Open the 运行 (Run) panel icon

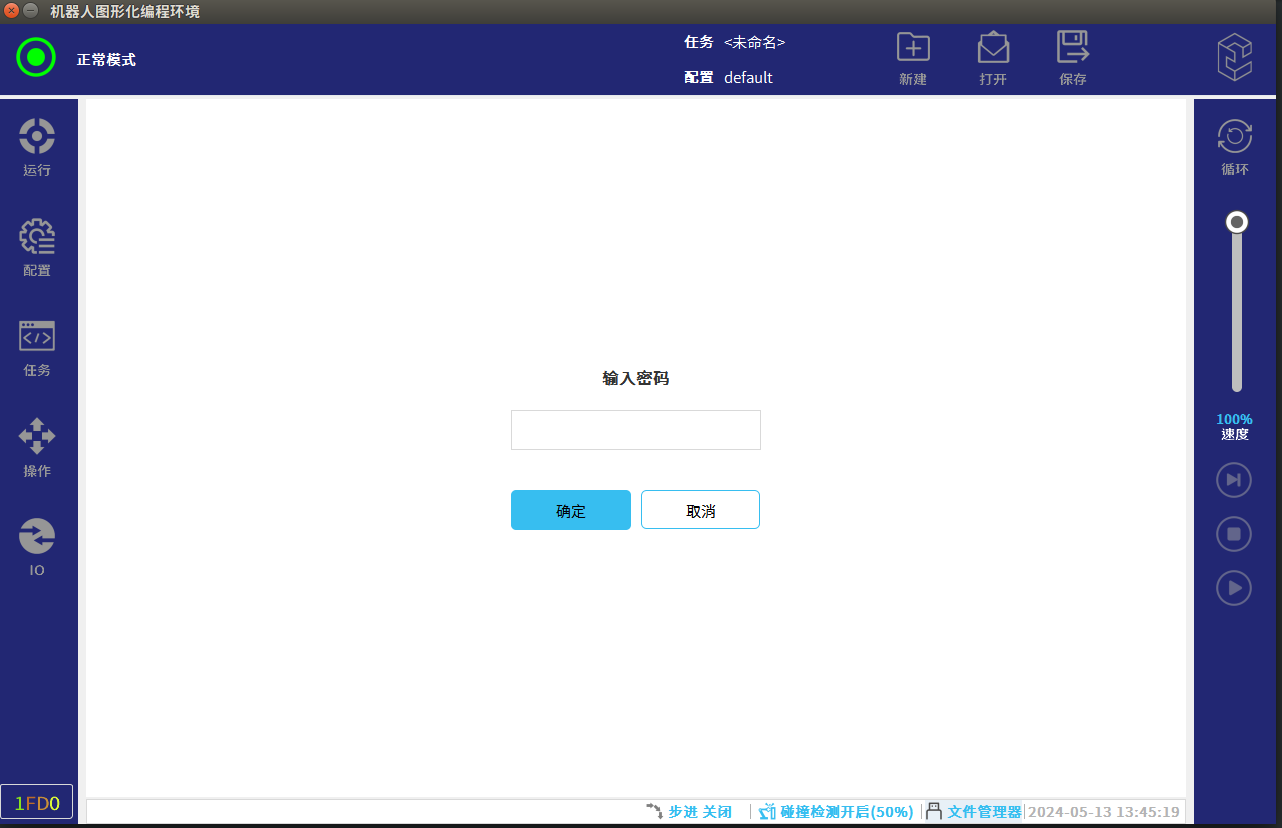click(x=37, y=137)
